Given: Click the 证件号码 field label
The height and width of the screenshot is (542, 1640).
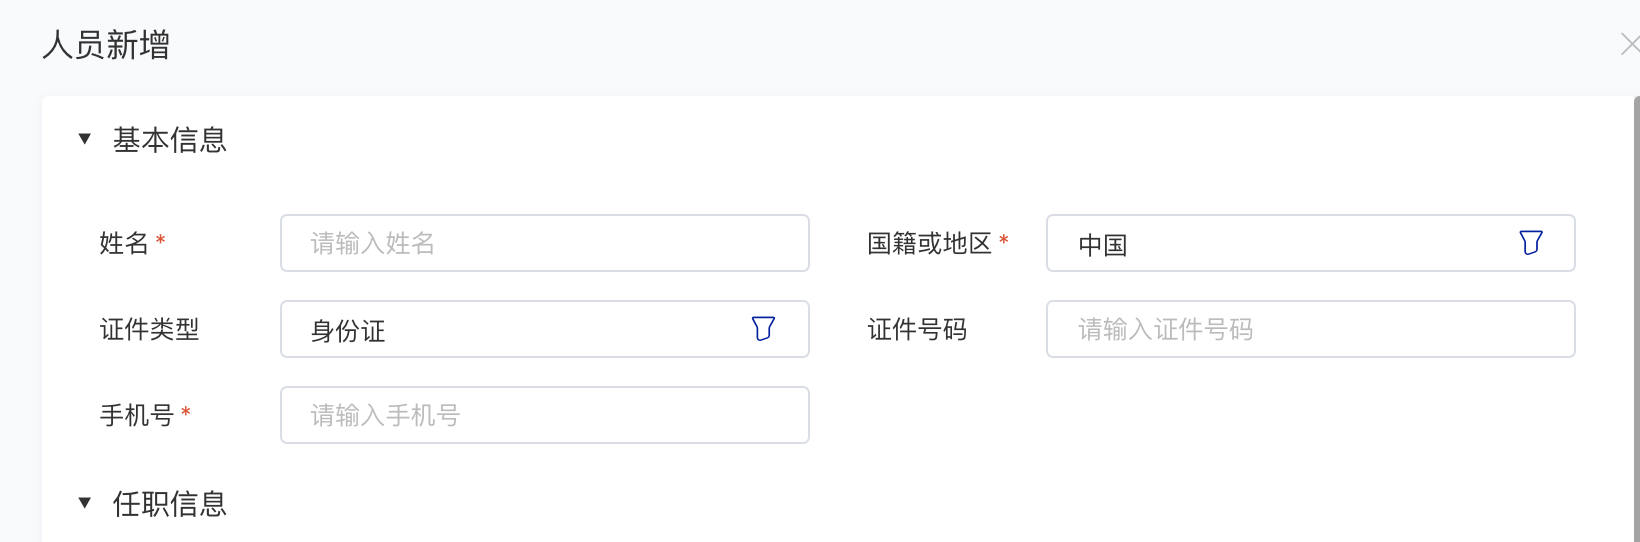Looking at the screenshot, I should click(917, 329).
